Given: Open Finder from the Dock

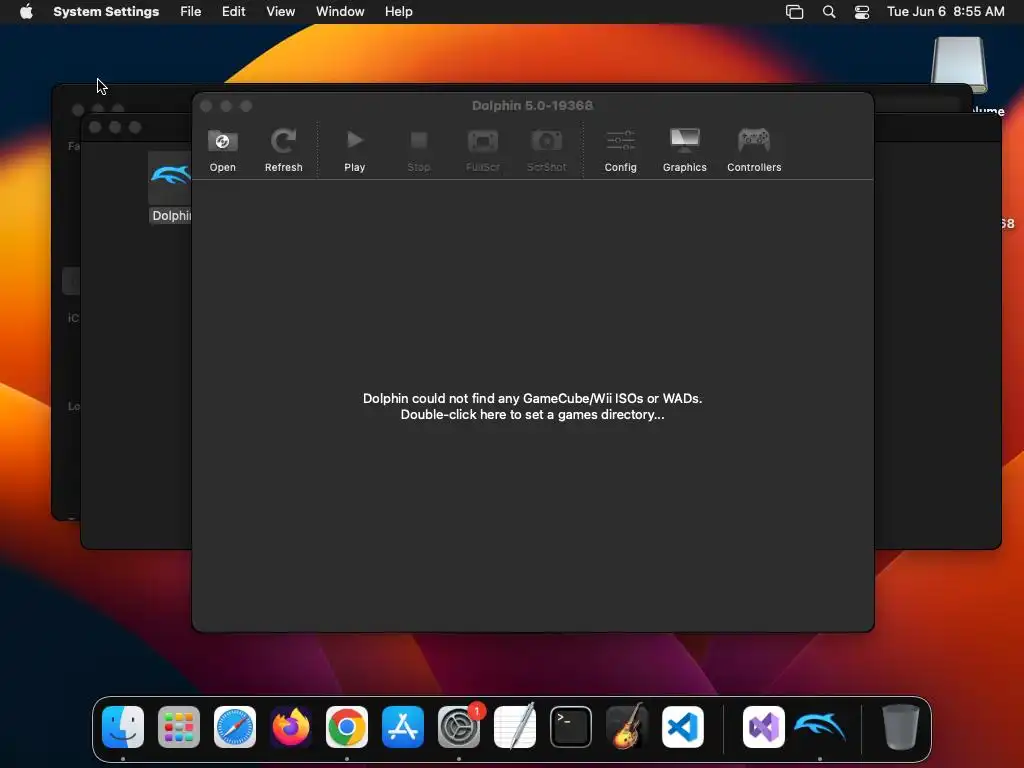Looking at the screenshot, I should (x=123, y=727).
